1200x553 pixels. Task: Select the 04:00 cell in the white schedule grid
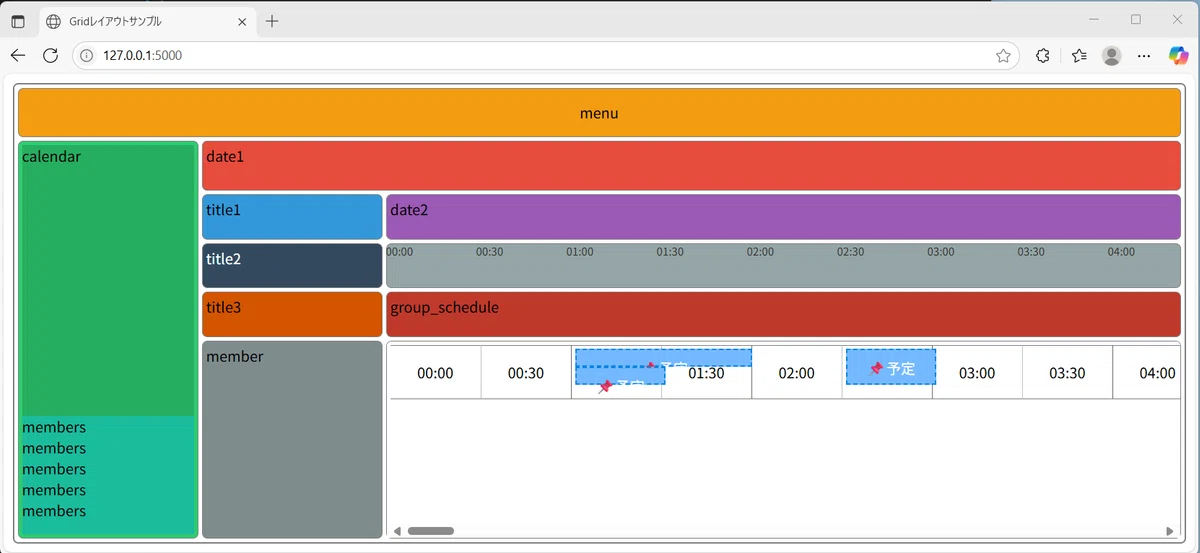point(1147,373)
